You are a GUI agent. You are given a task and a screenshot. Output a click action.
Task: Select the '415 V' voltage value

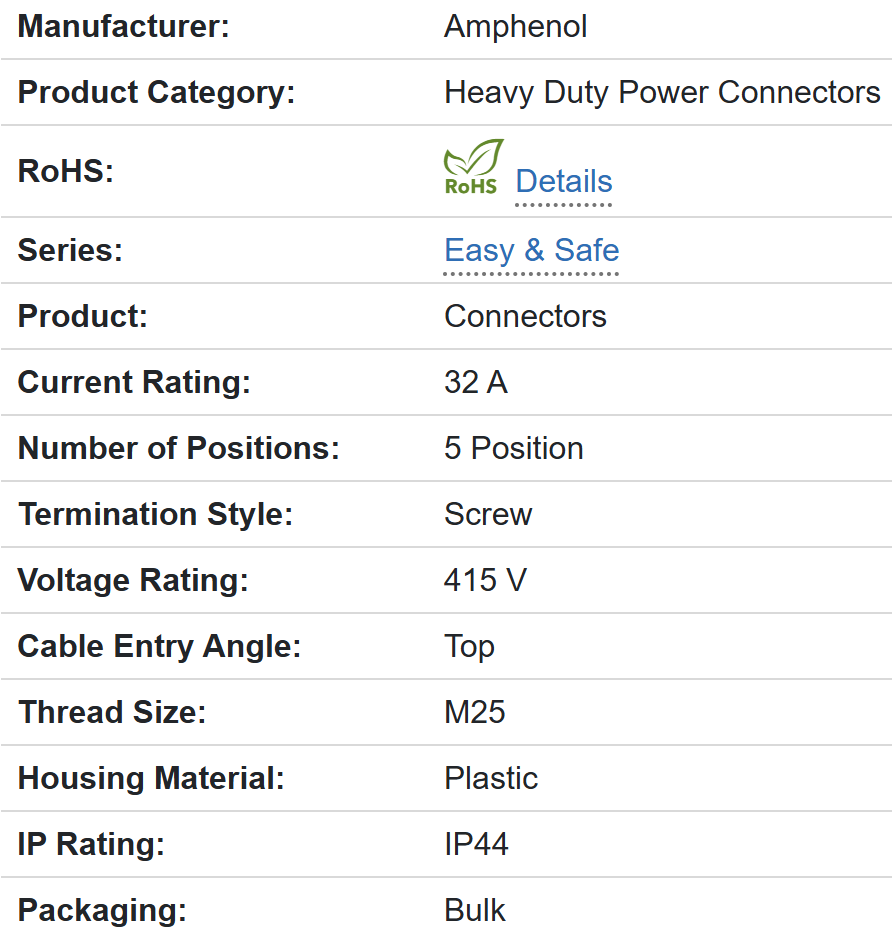click(485, 580)
